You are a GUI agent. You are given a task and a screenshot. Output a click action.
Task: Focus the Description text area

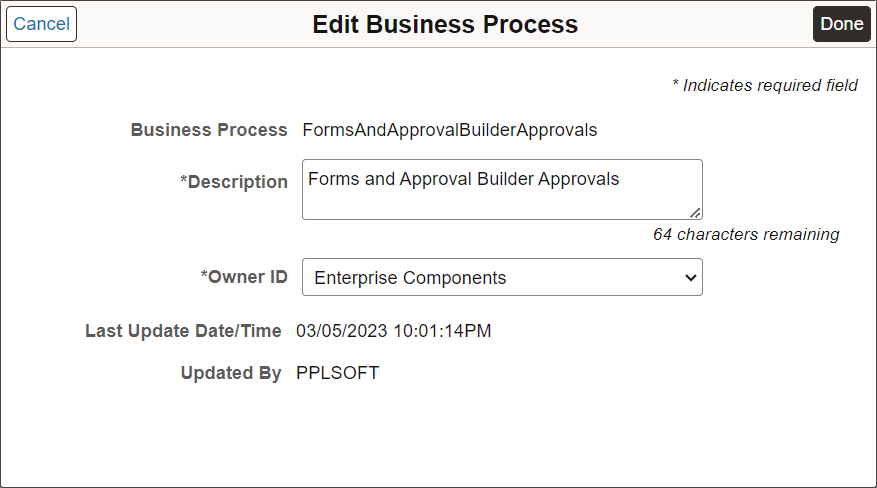click(501, 199)
